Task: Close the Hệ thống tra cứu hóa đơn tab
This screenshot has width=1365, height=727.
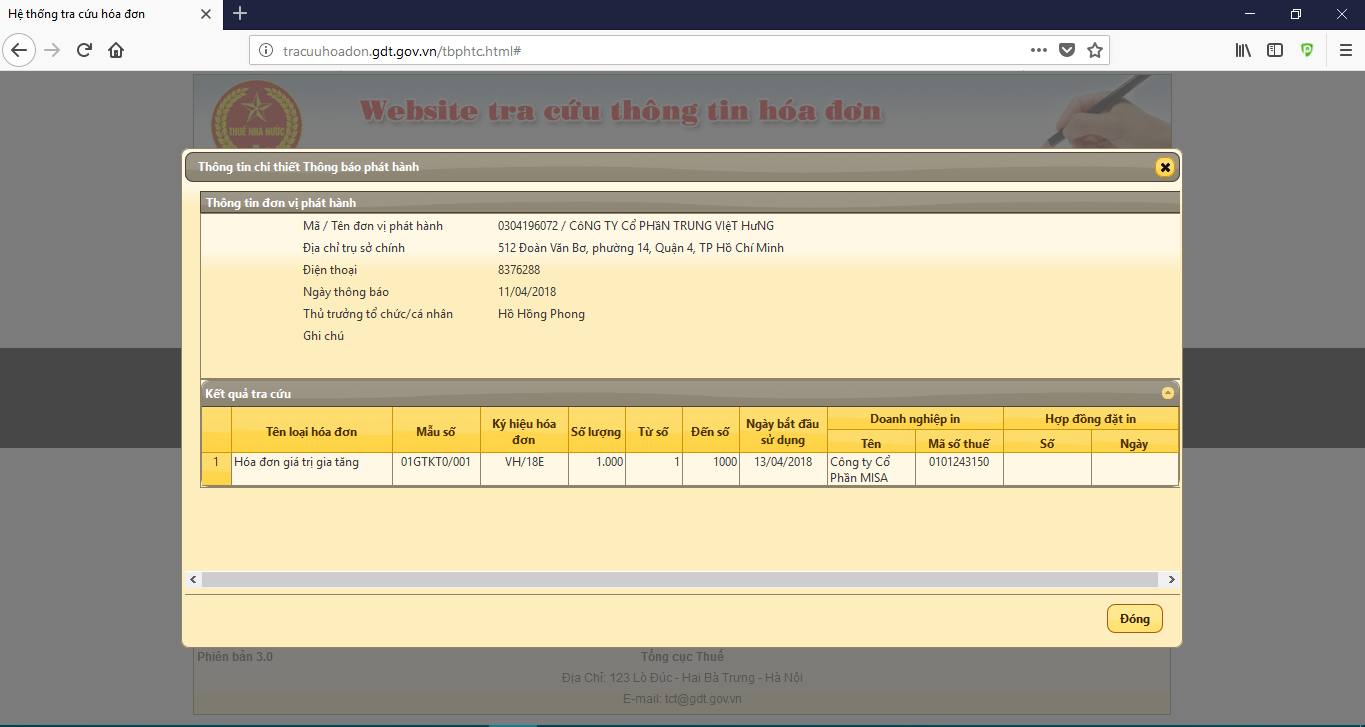Action: click(206, 14)
